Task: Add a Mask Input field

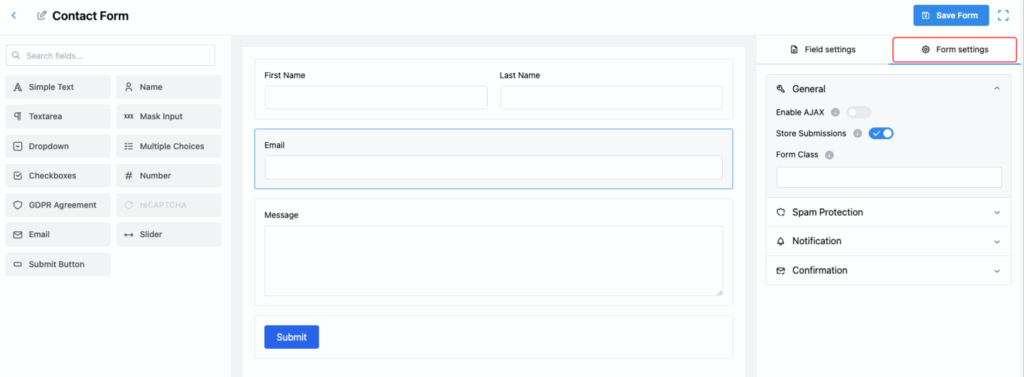Action: (168, 116)
